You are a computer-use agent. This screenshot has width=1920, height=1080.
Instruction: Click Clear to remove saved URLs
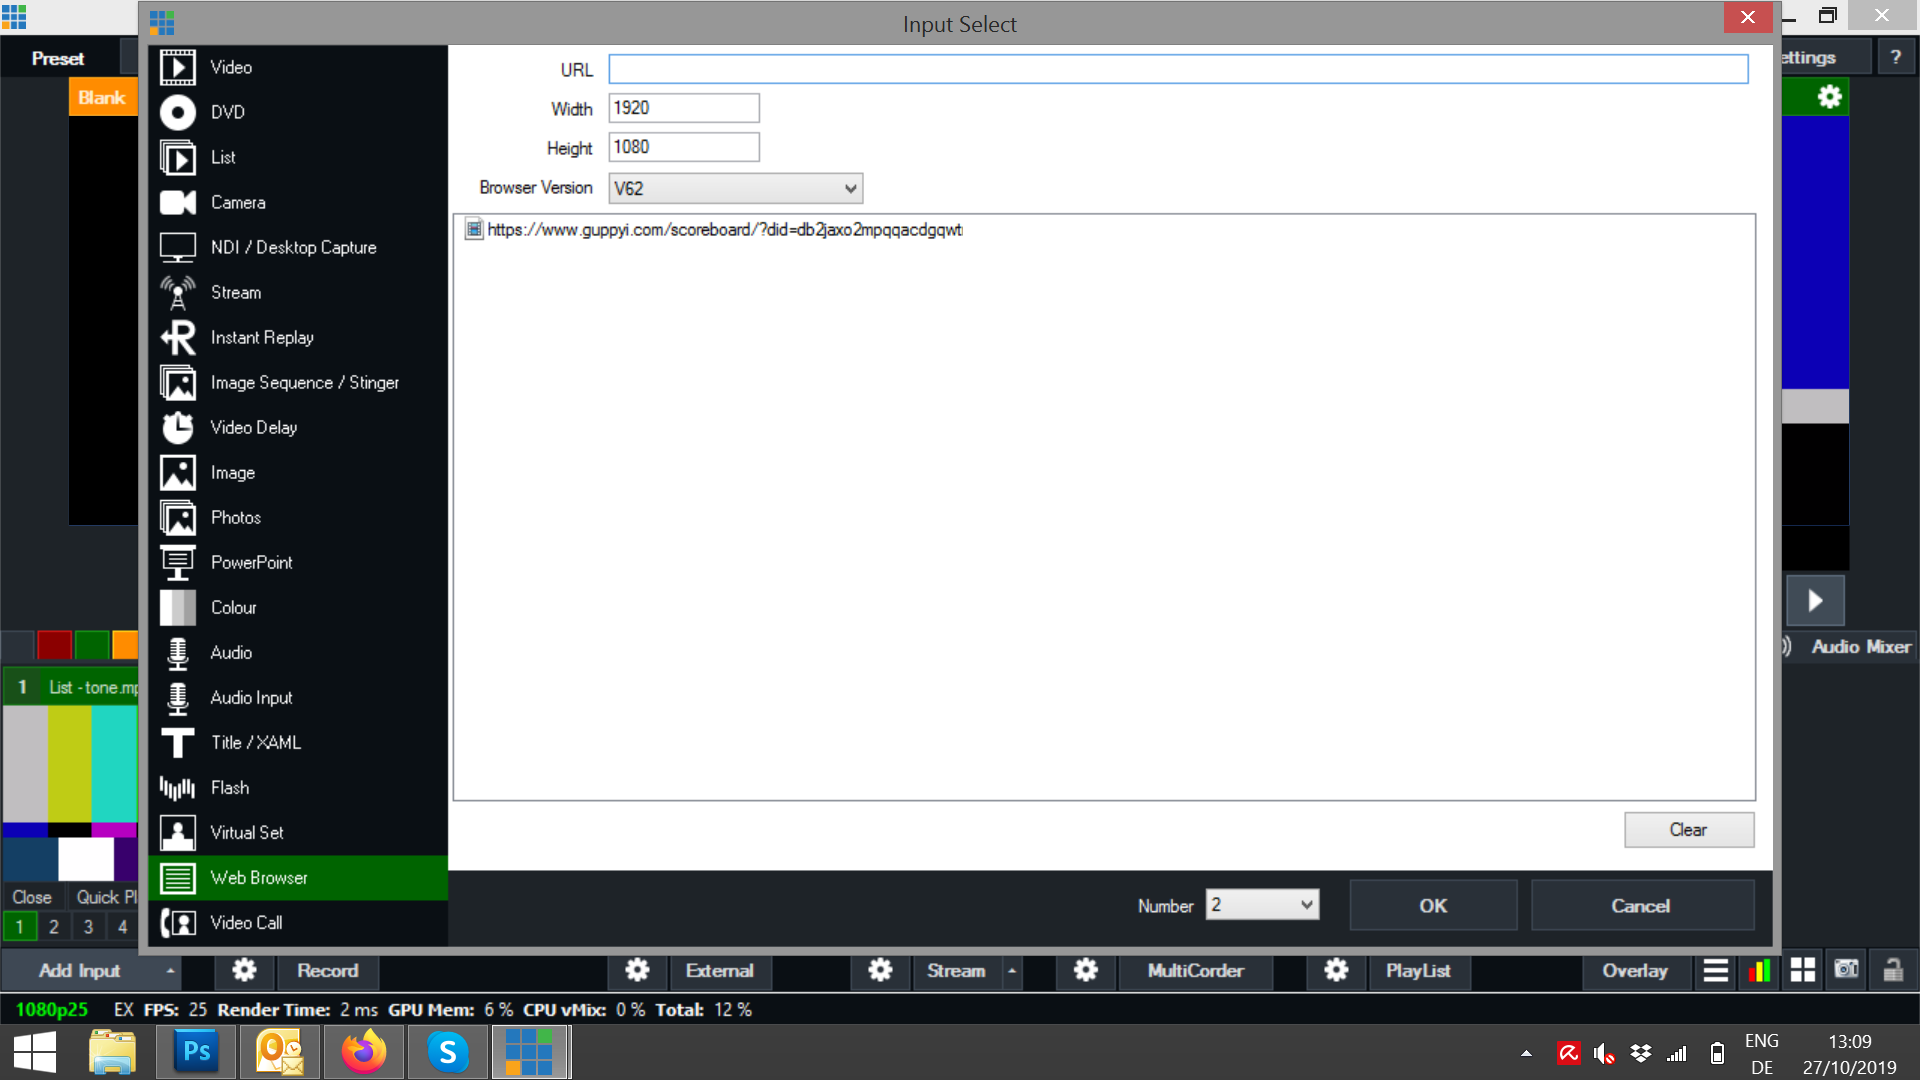click(x=1687, y=829)
